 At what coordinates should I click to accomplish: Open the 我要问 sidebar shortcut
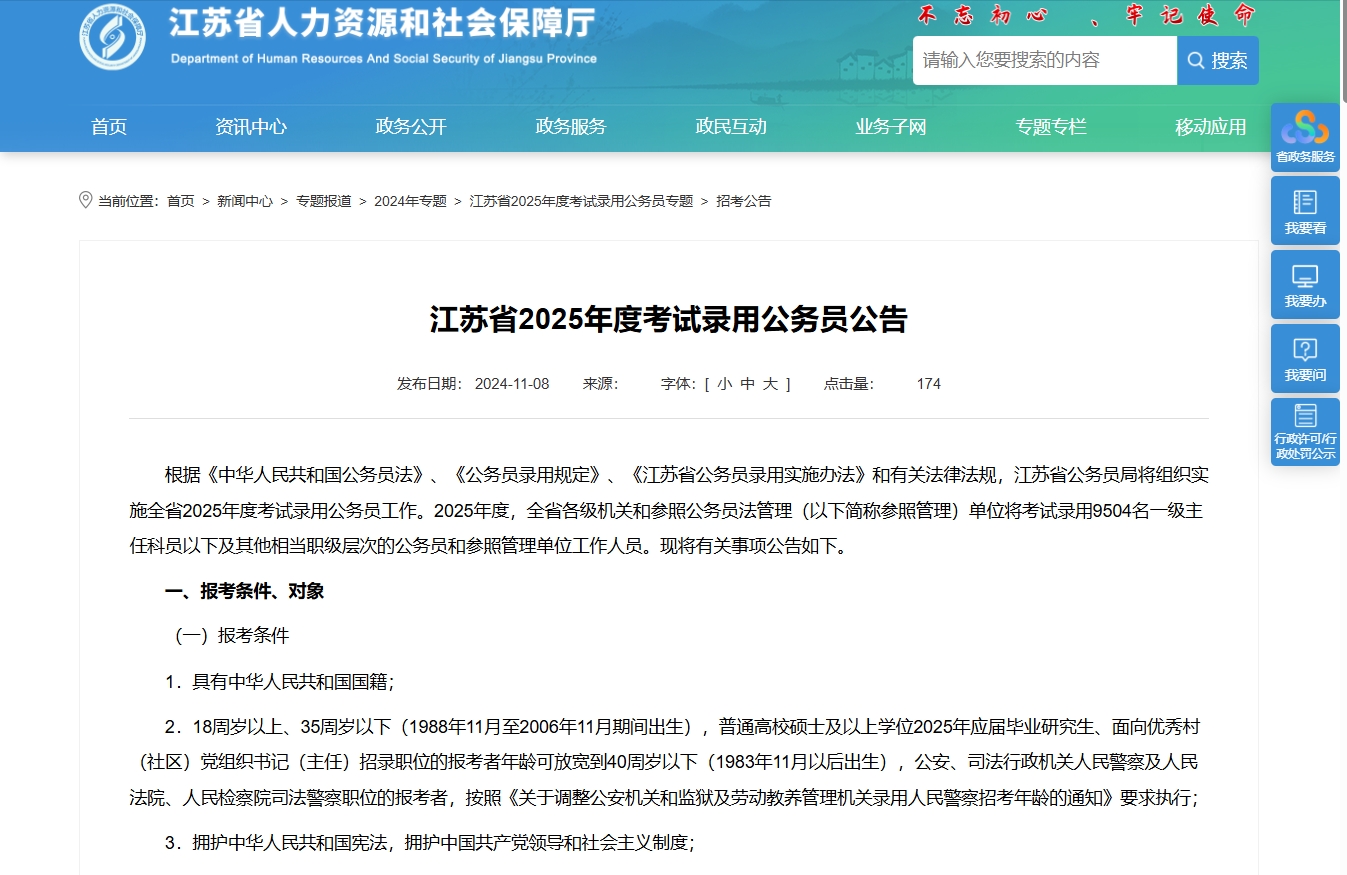[1305, 359]
